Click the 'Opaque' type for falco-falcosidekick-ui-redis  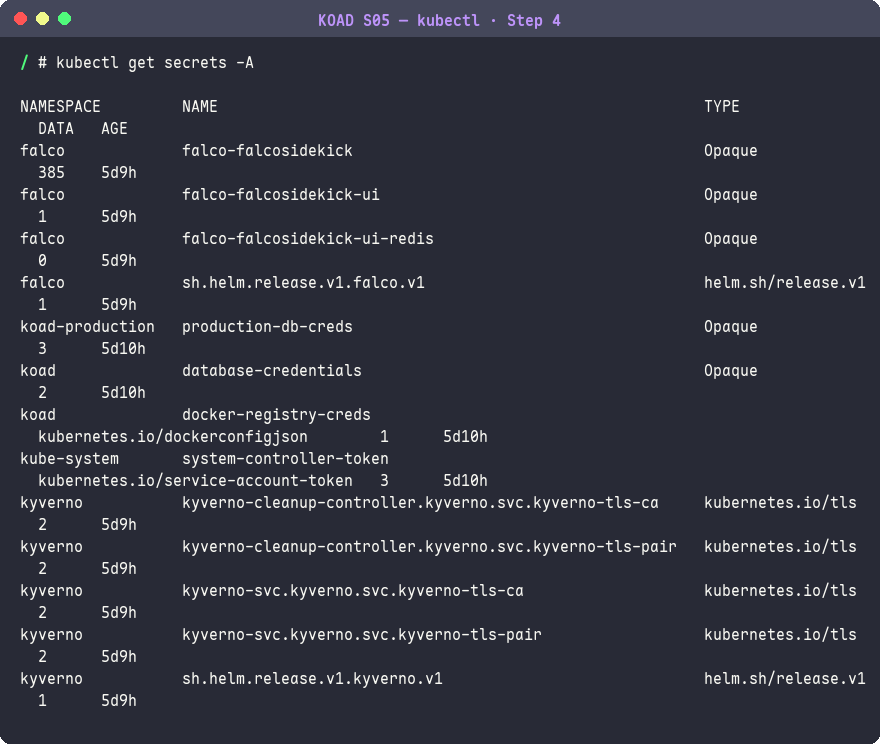(x=731, y=238)
